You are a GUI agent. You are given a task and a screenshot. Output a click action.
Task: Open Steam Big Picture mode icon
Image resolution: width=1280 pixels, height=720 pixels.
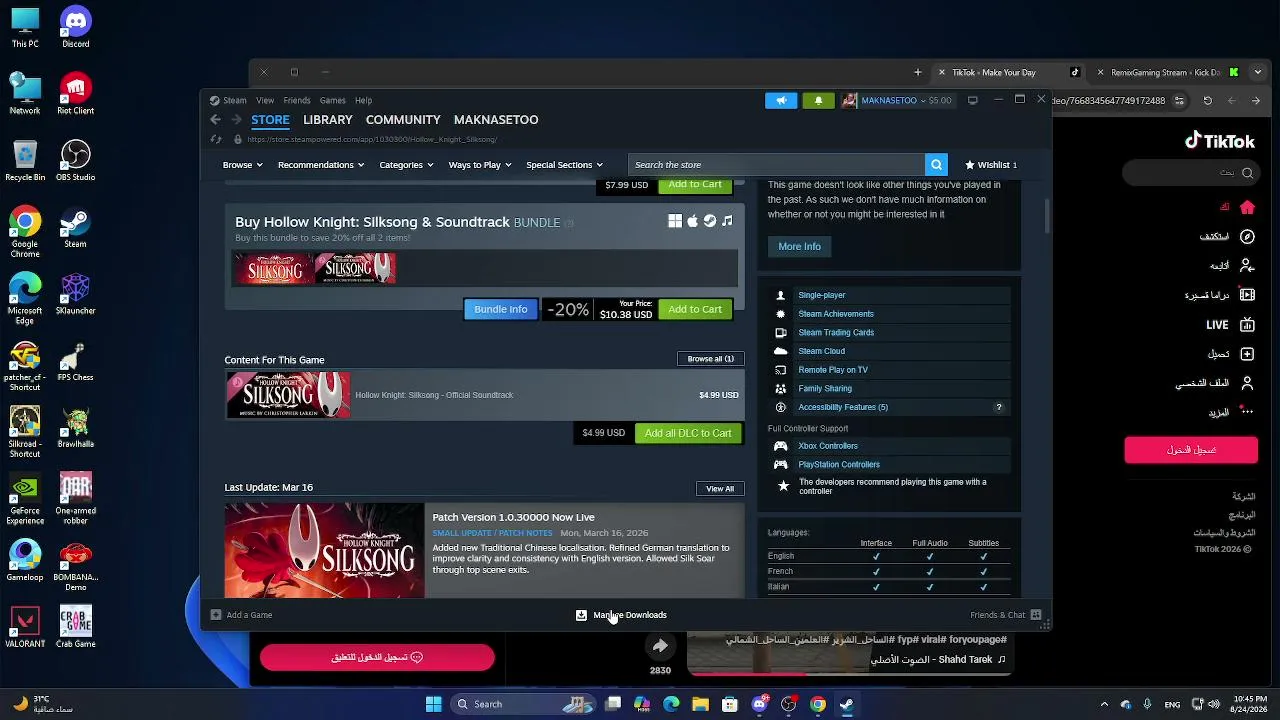click(972, 100)
